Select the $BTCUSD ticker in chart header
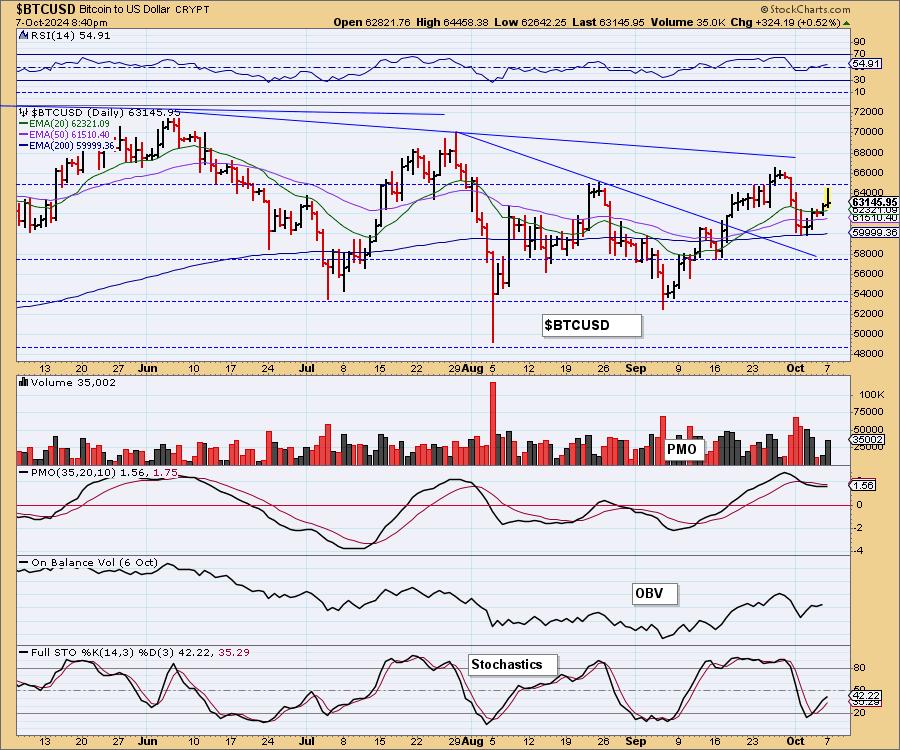The height and width of the screenshot is (750, 900). pos(45,9)
